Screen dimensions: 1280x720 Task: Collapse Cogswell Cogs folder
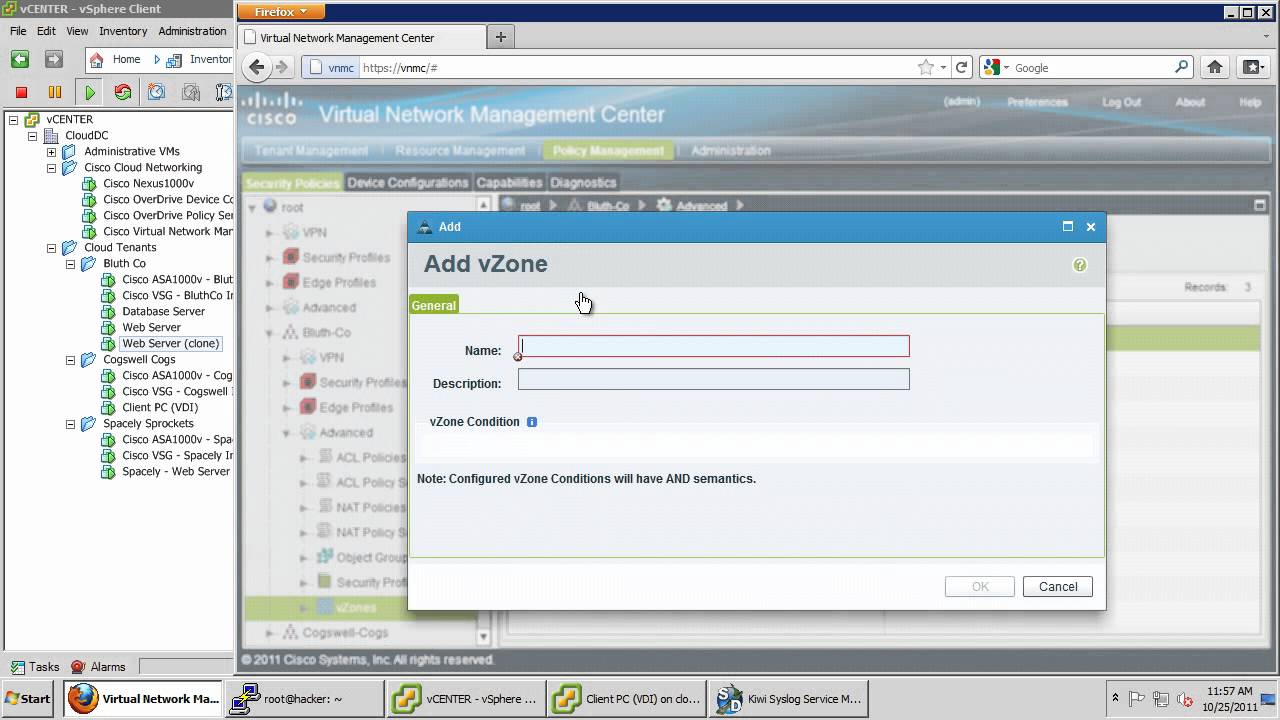tap(71, 360)
